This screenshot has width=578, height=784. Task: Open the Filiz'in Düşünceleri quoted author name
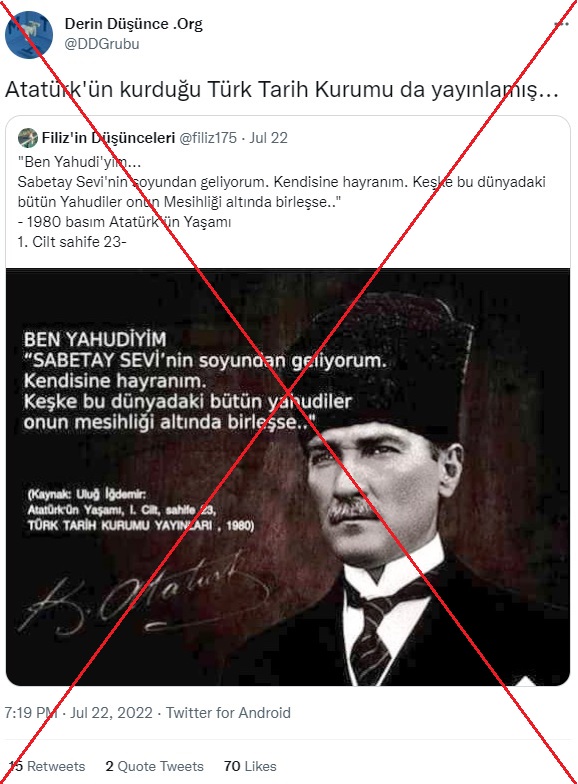pyautogui.click(x=108, y=138)
